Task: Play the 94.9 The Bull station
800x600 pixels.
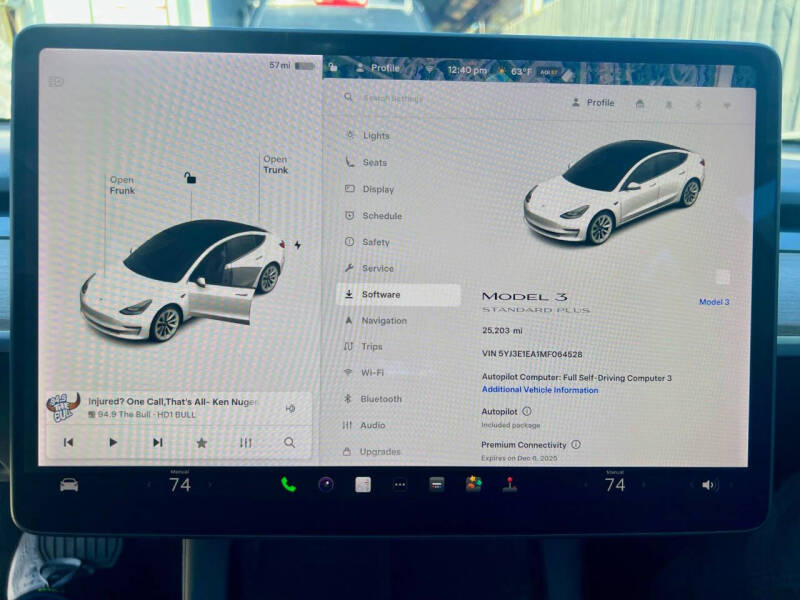Action: pyautogui.click(x=113, y=442)
